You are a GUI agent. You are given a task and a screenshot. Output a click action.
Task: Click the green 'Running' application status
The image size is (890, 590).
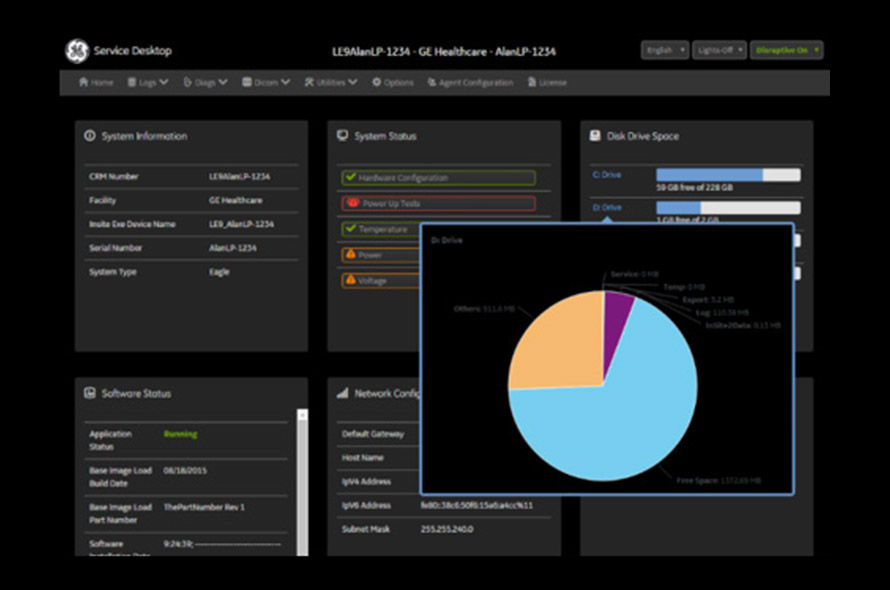coord(180,434)
